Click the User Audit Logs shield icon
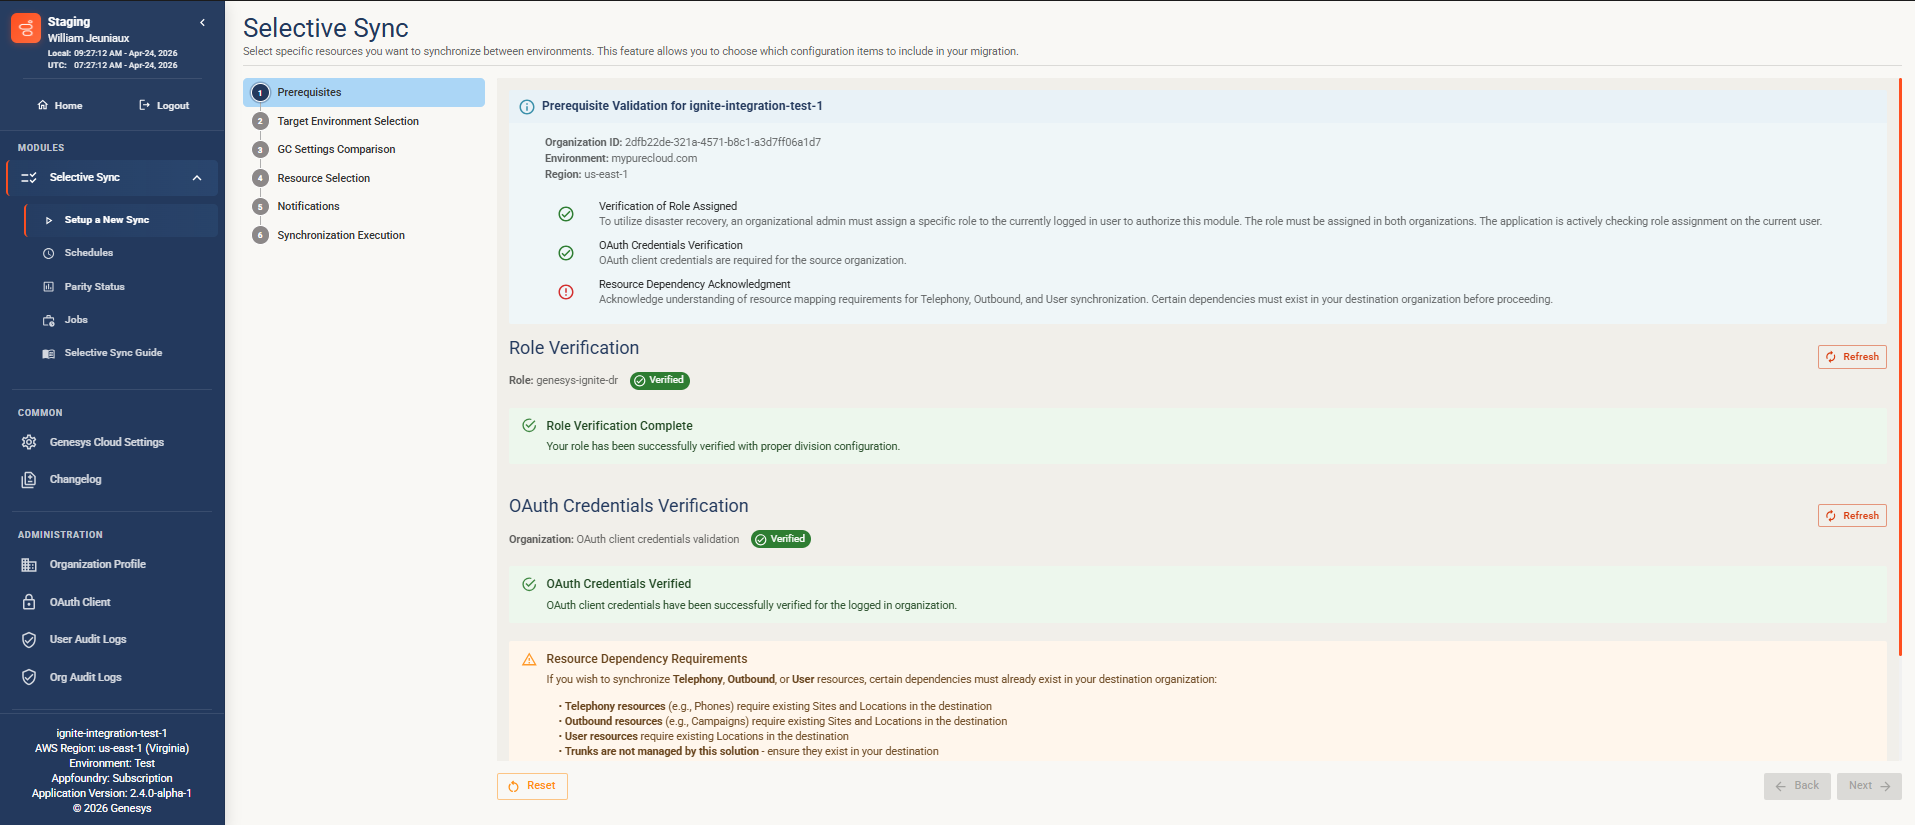 29,640
